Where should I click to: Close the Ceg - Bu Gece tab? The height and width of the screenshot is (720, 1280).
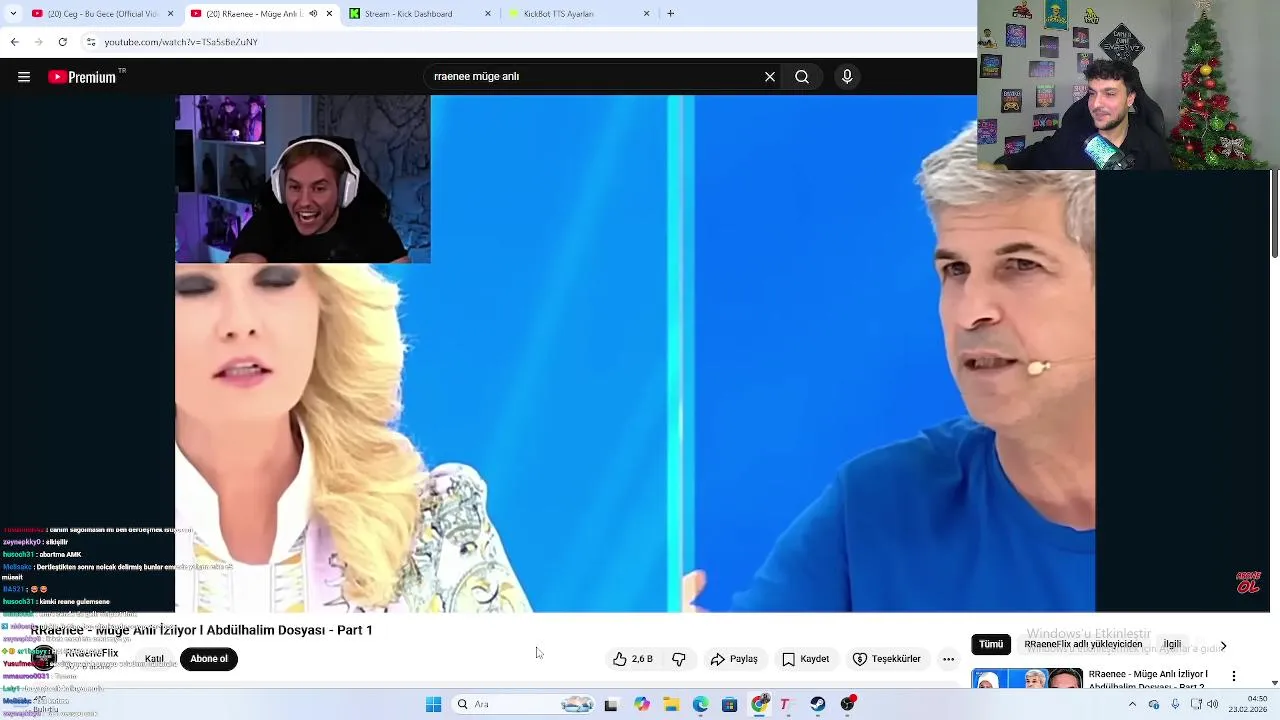click(170, 14)
